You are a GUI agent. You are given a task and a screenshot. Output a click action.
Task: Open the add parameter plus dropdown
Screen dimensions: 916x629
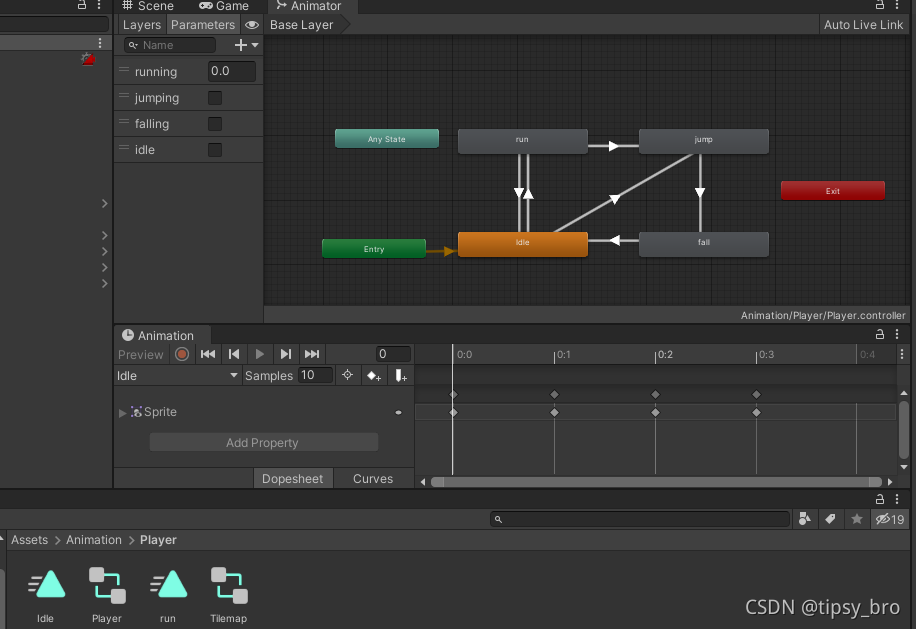(246, 45)
